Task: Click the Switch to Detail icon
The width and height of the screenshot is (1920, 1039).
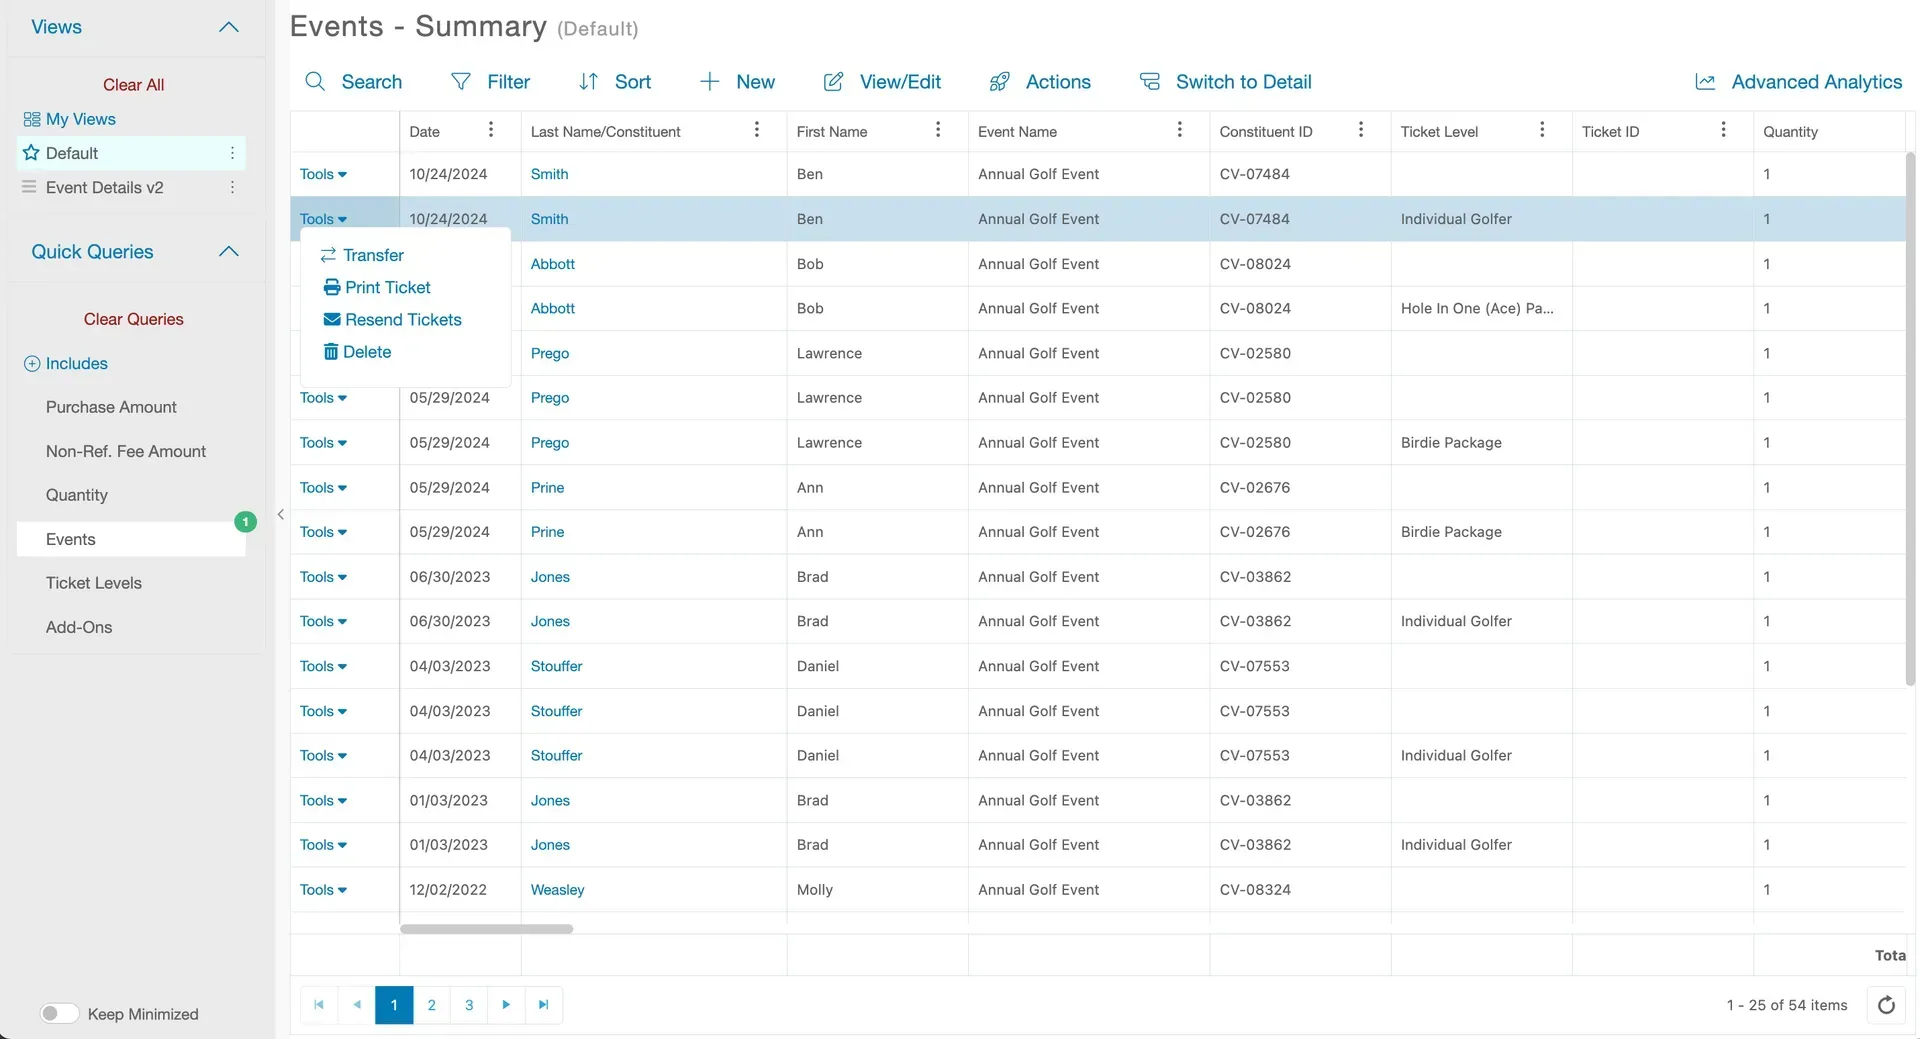Action: 1150,82
